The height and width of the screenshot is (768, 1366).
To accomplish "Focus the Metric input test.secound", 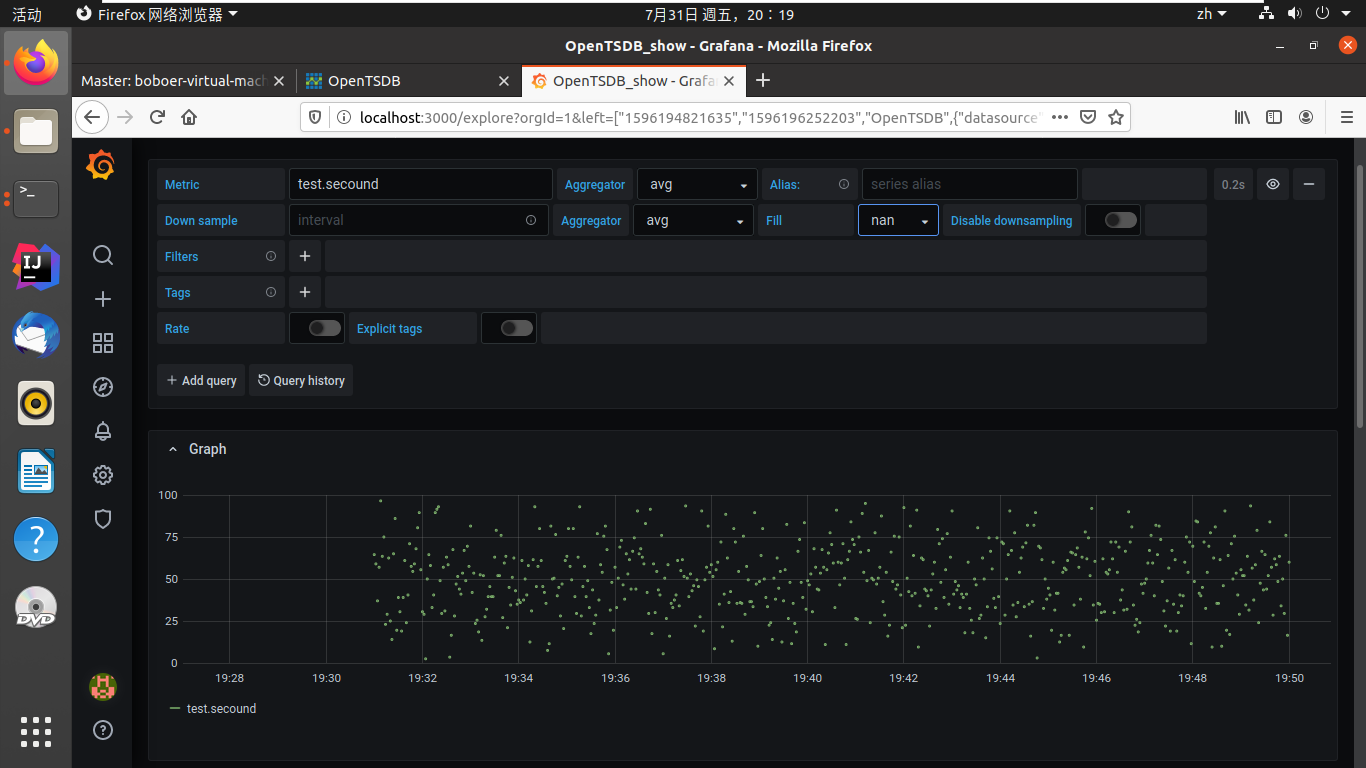I will (x=420, y=184).
